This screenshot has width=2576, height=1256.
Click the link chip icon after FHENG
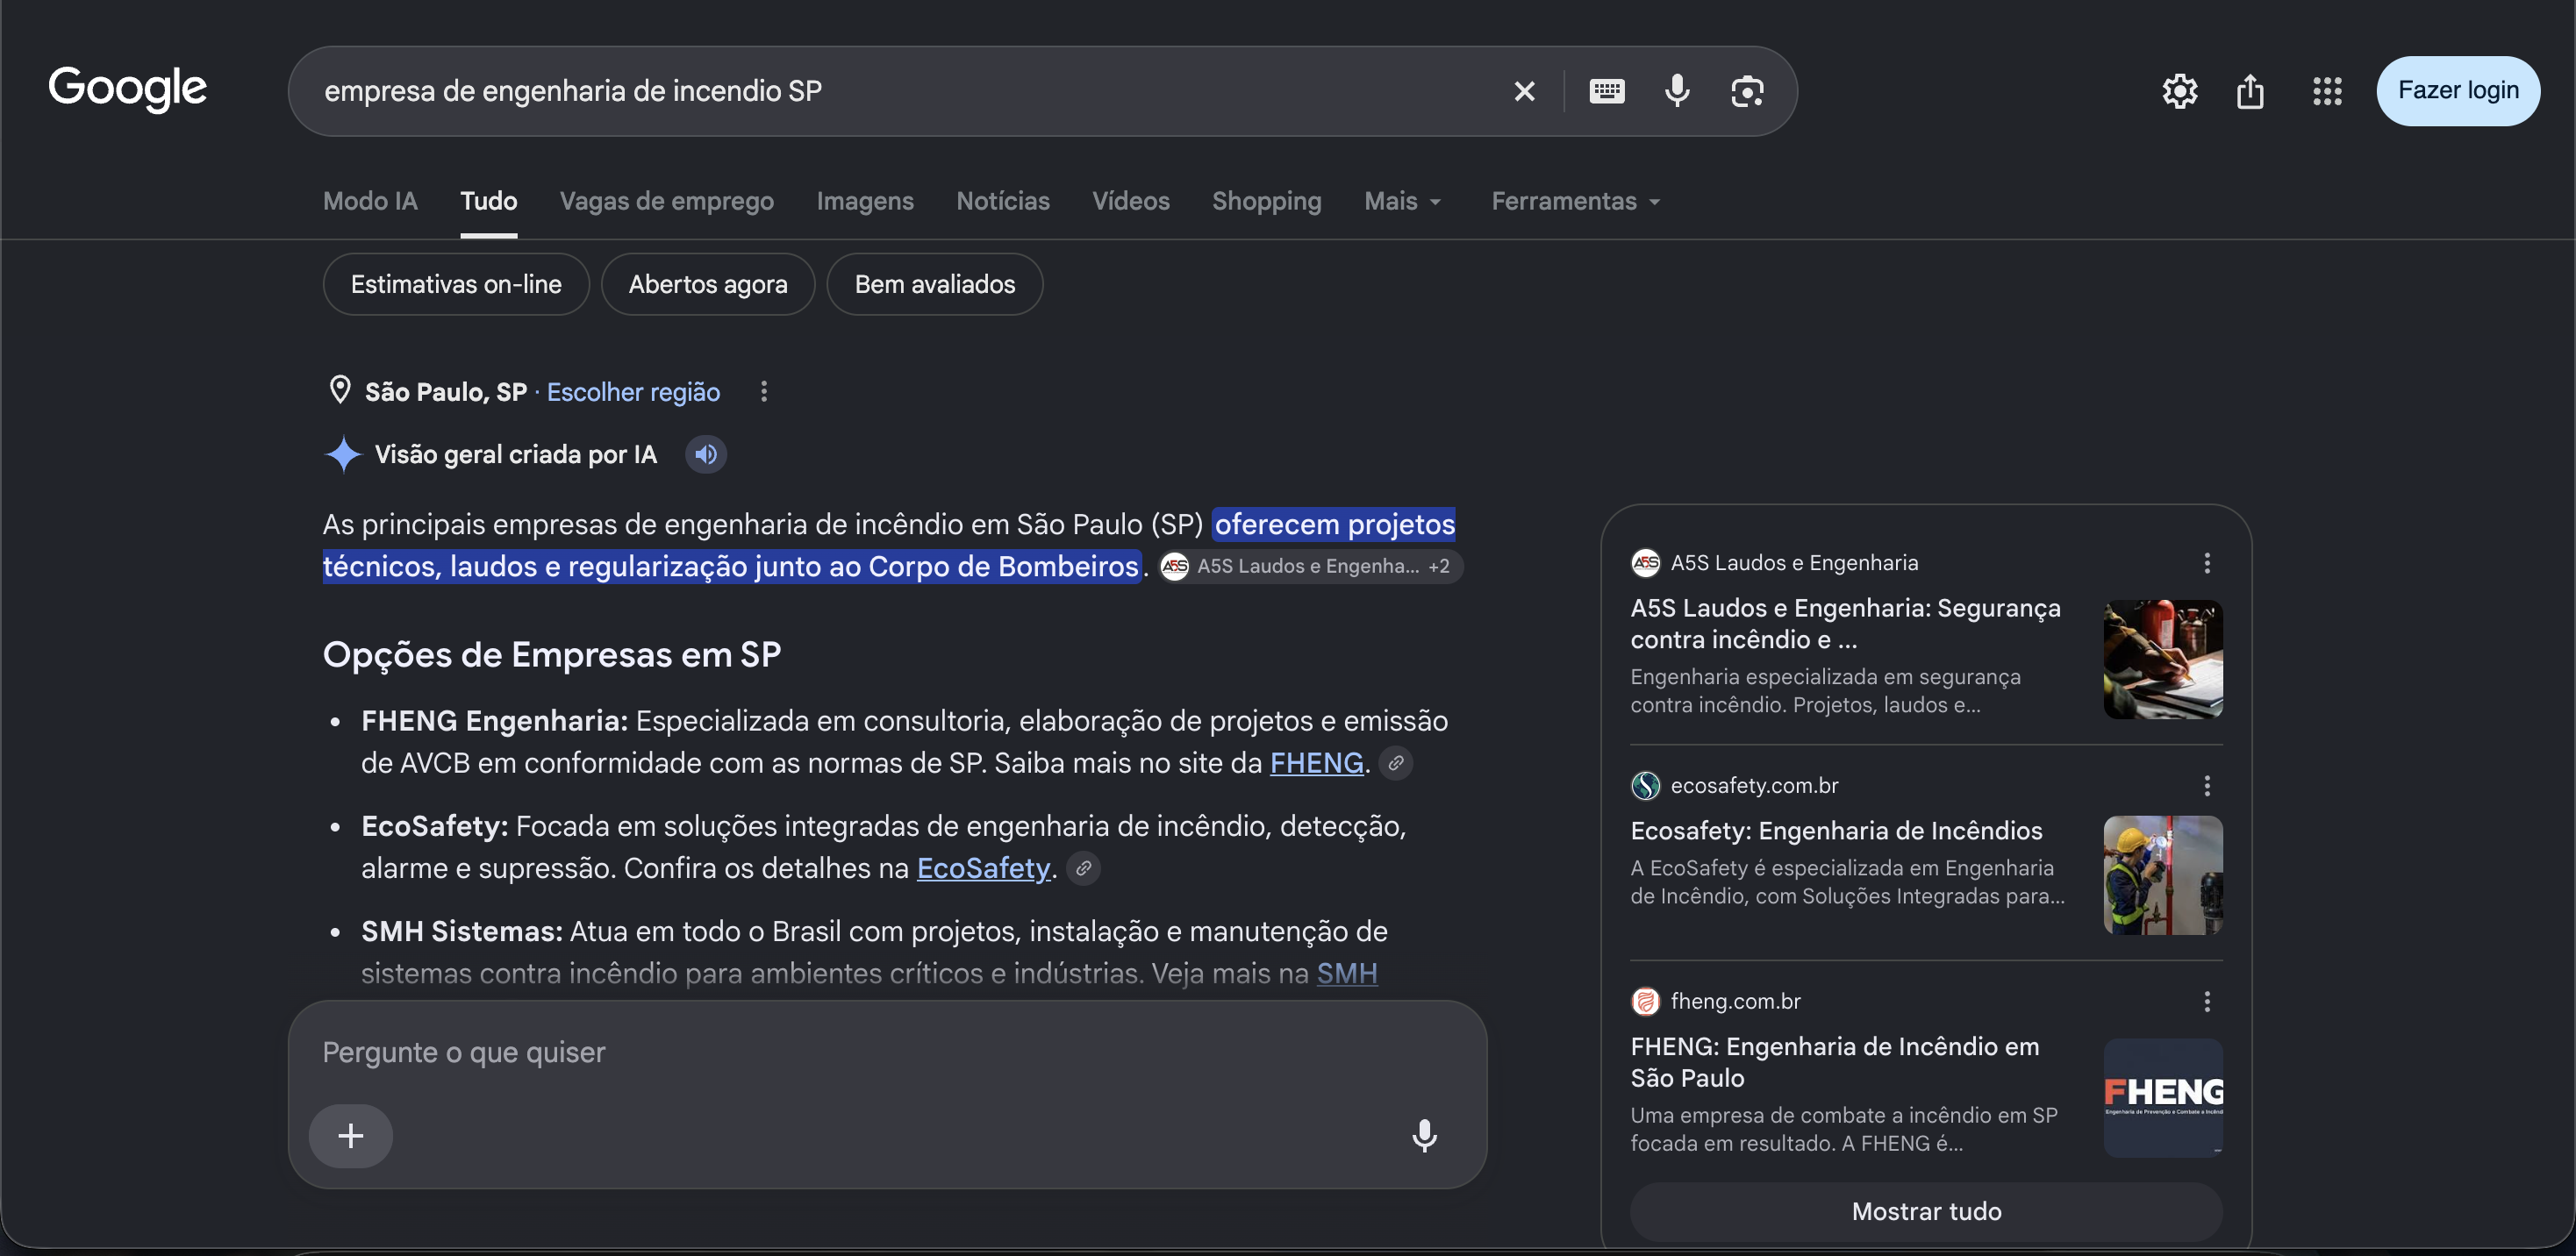coord(1396,762)
